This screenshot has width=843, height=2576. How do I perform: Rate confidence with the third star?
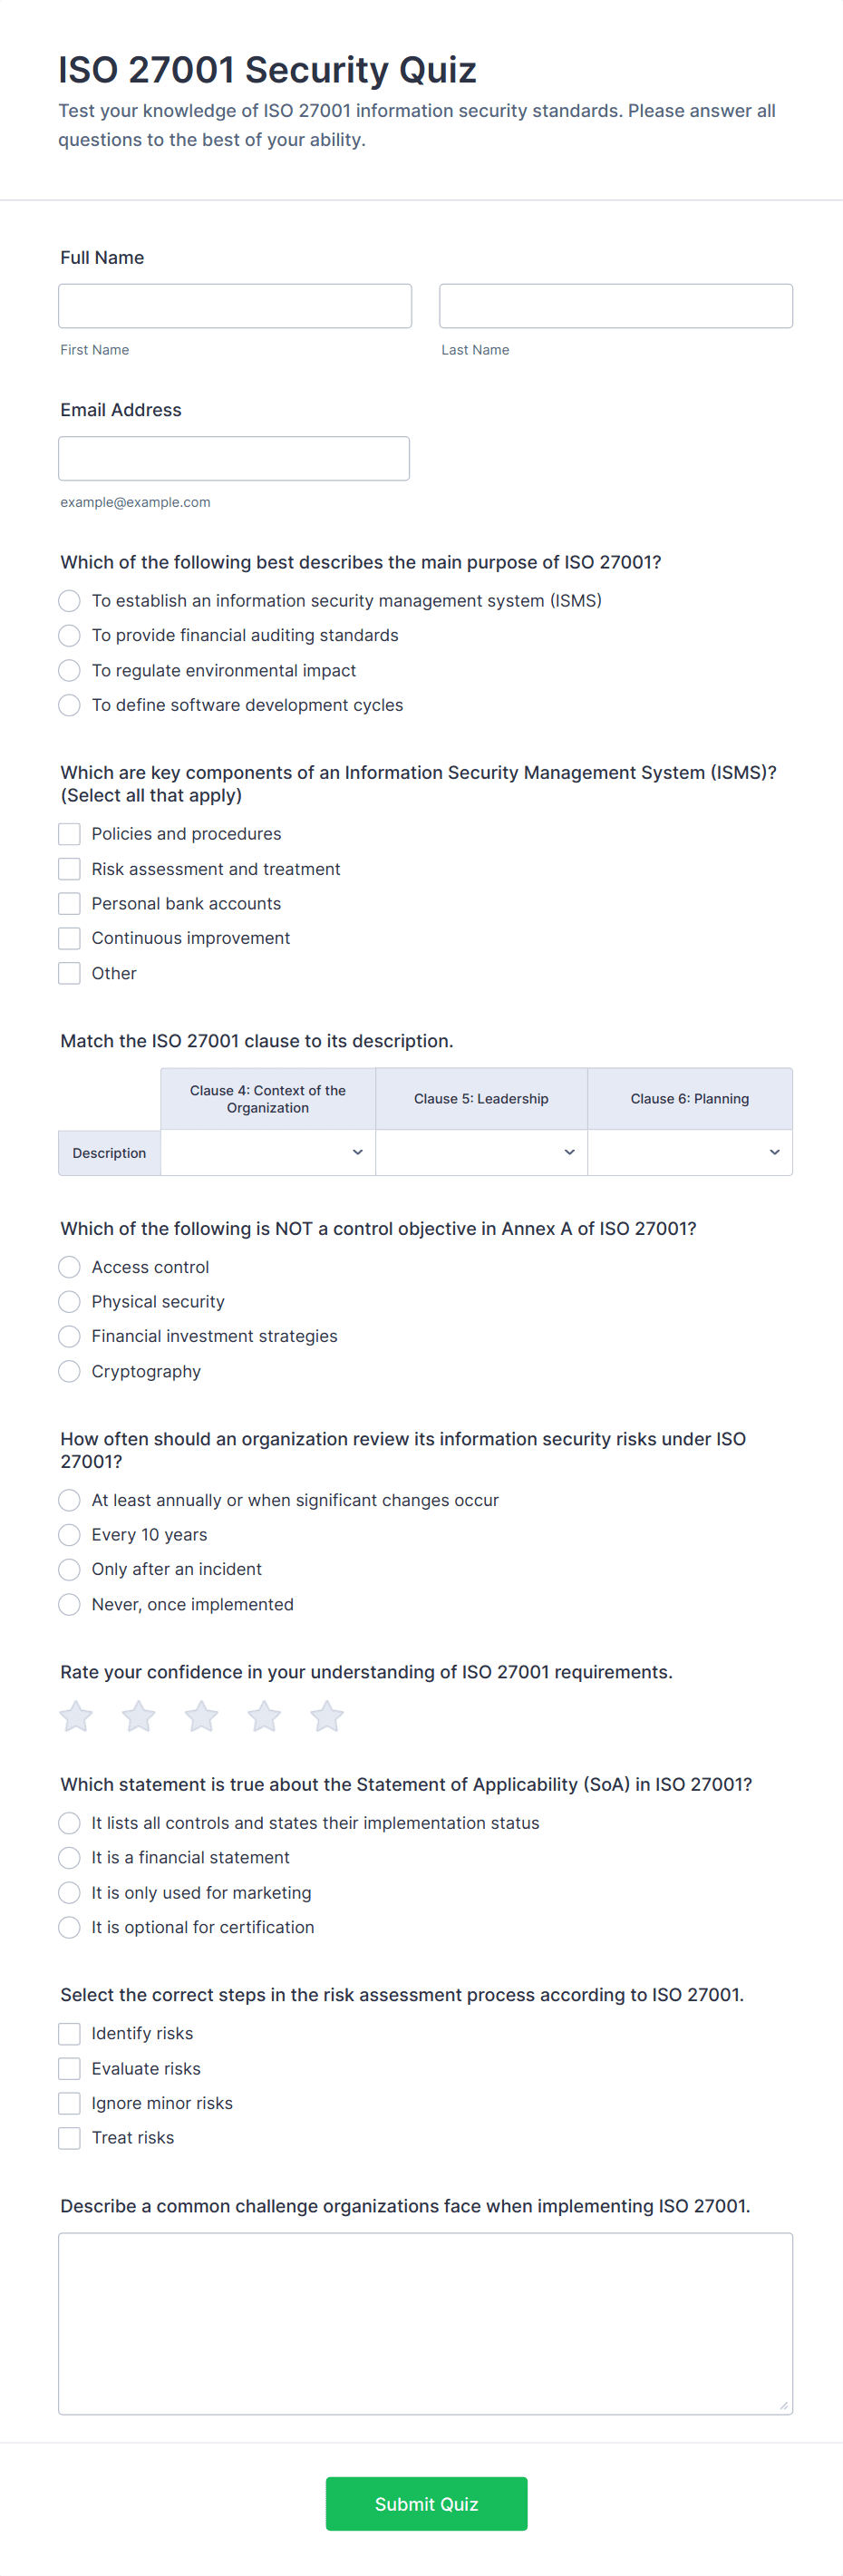click(201, 1716)
